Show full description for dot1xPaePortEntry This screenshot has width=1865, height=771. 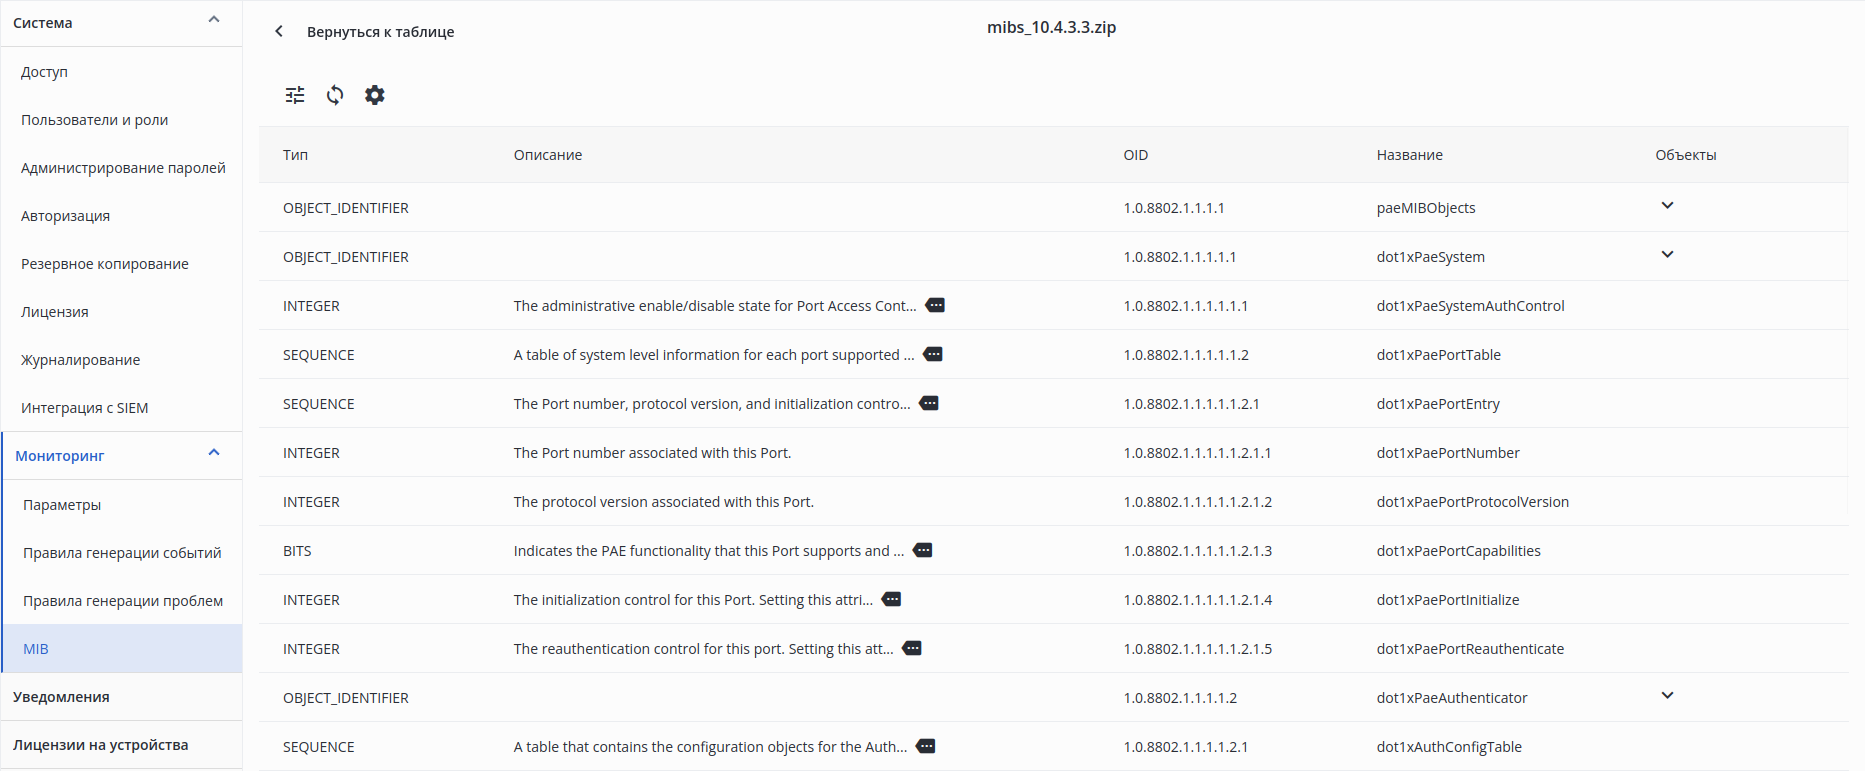point(929,403)
